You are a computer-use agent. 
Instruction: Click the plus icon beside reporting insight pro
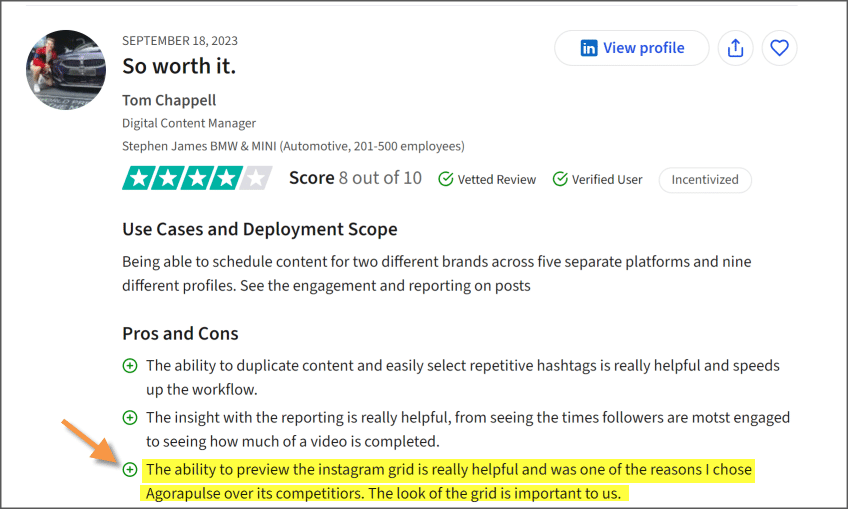click(x=130, y=418)
